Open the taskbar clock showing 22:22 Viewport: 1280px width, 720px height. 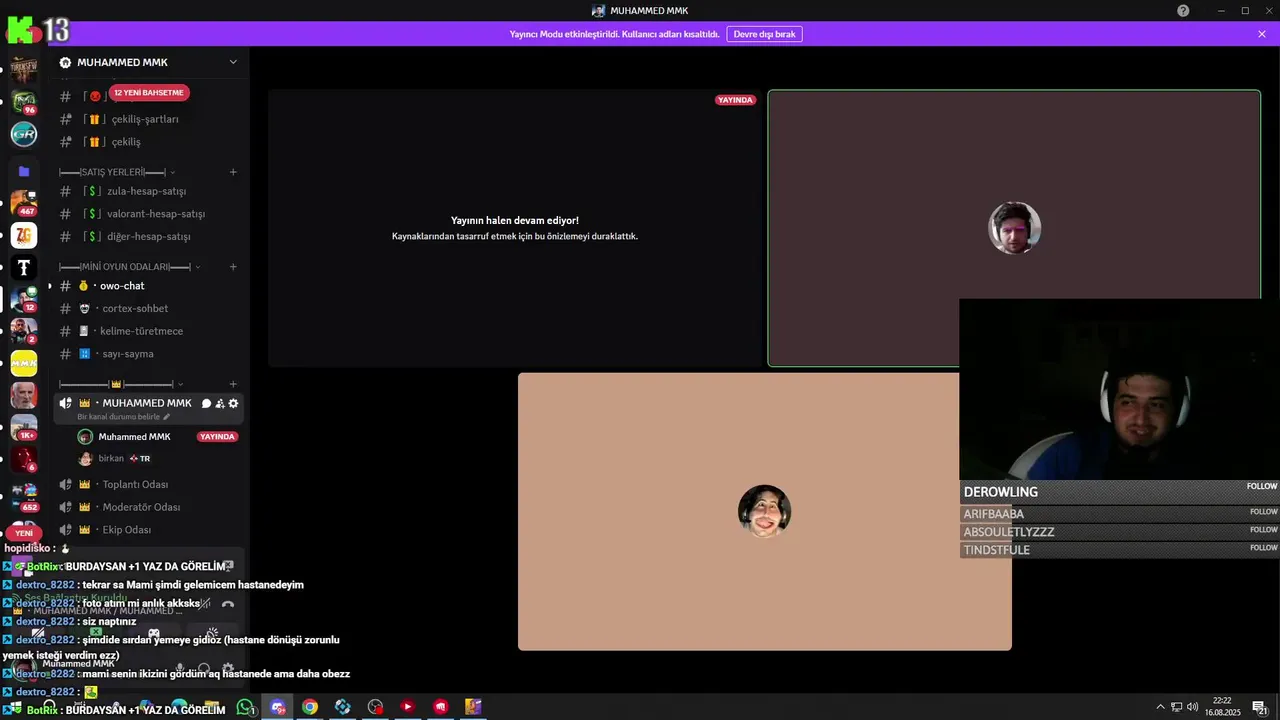1222,707
